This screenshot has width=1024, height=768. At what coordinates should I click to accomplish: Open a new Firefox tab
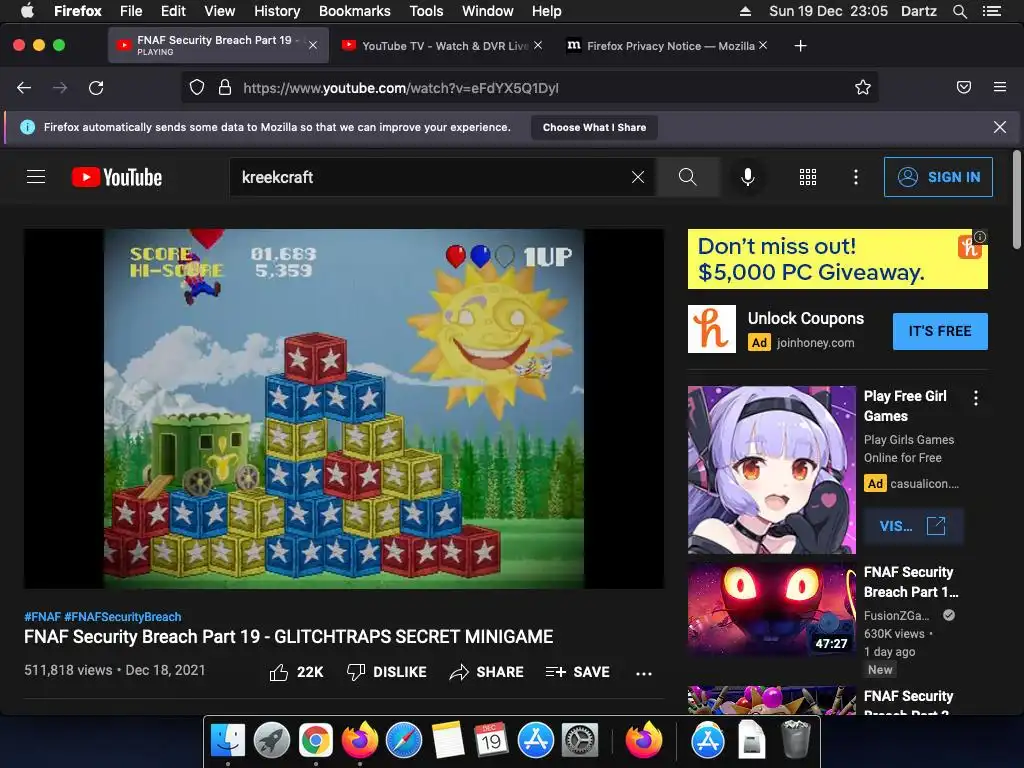point(801,46)
